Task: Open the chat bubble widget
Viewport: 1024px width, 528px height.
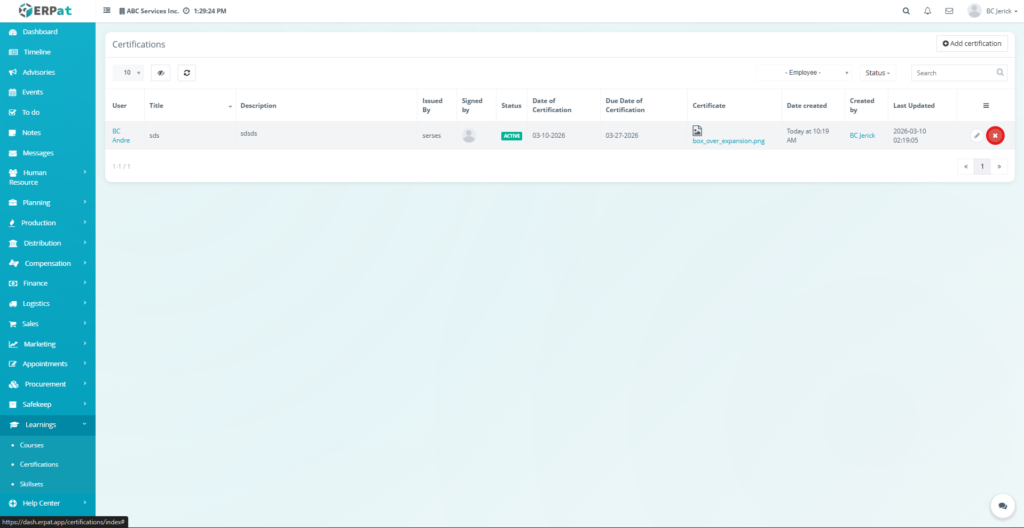Action: tap(999, 505)
